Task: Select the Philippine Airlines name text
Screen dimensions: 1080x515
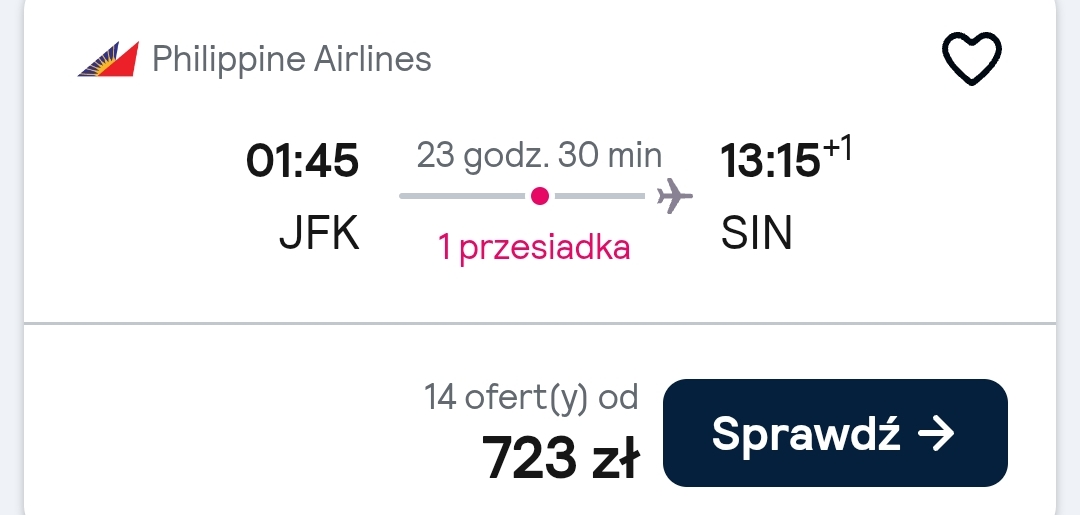Action: coord(291,59)
